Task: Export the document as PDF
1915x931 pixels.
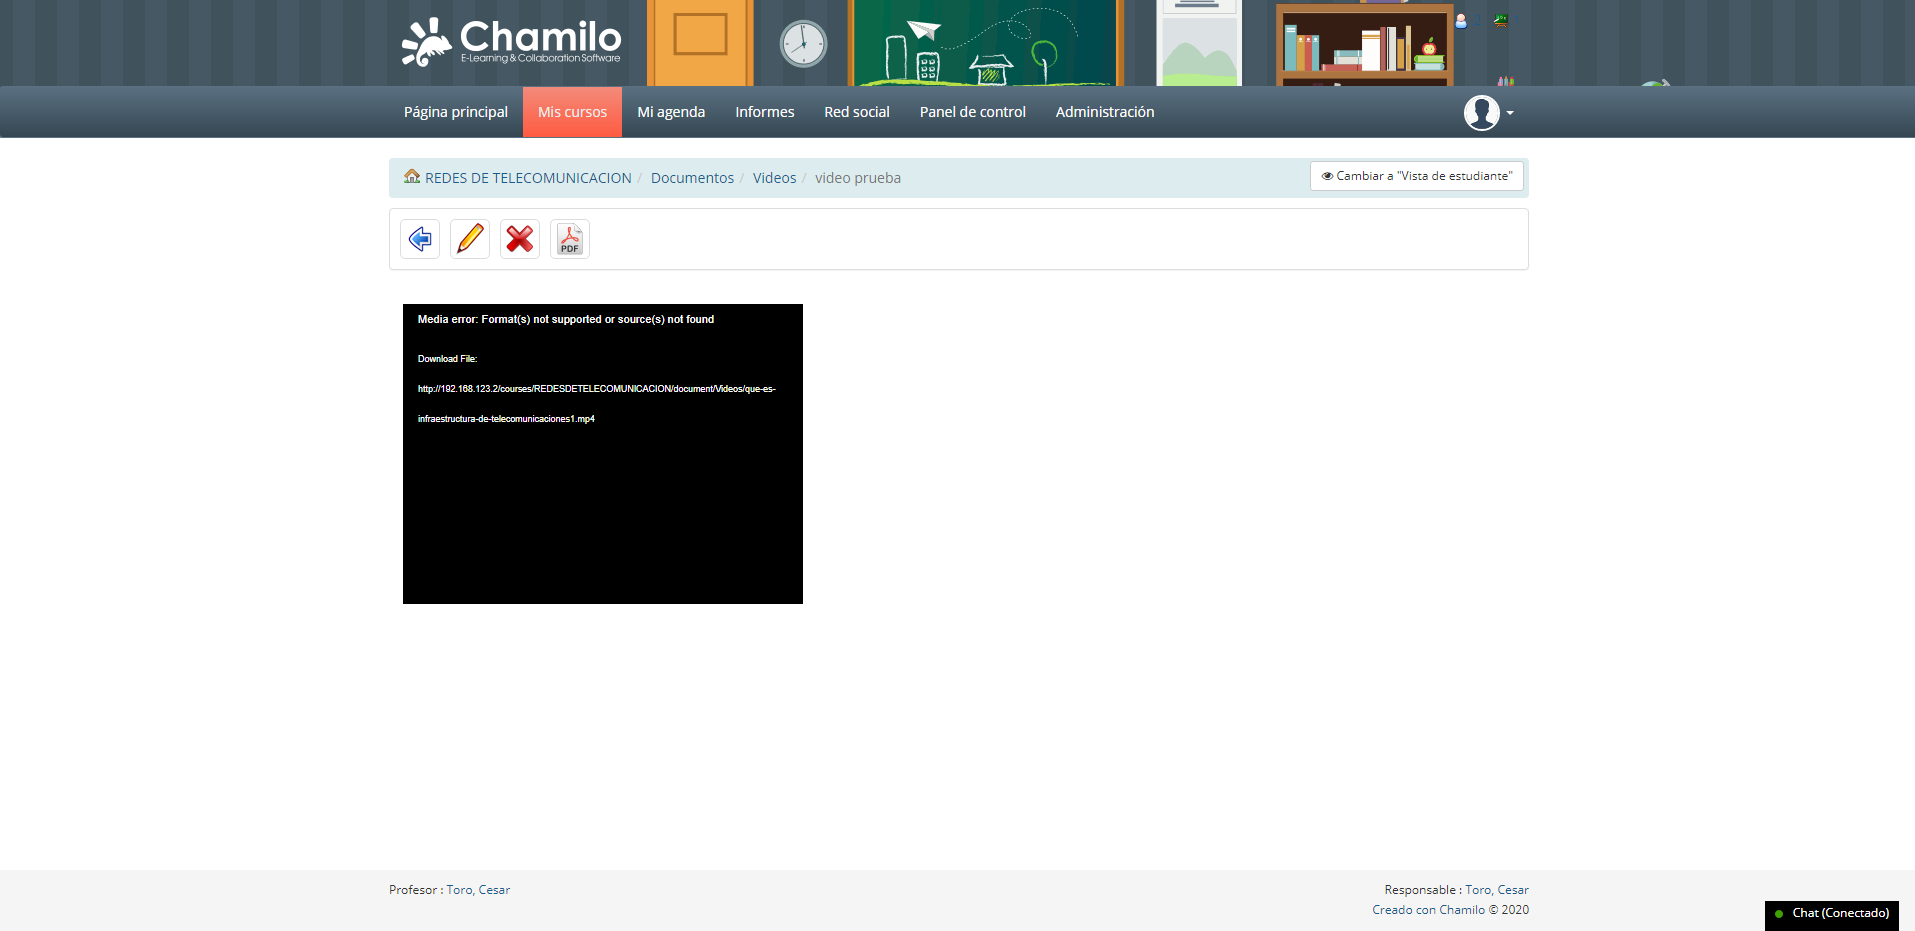Action: 569,238
